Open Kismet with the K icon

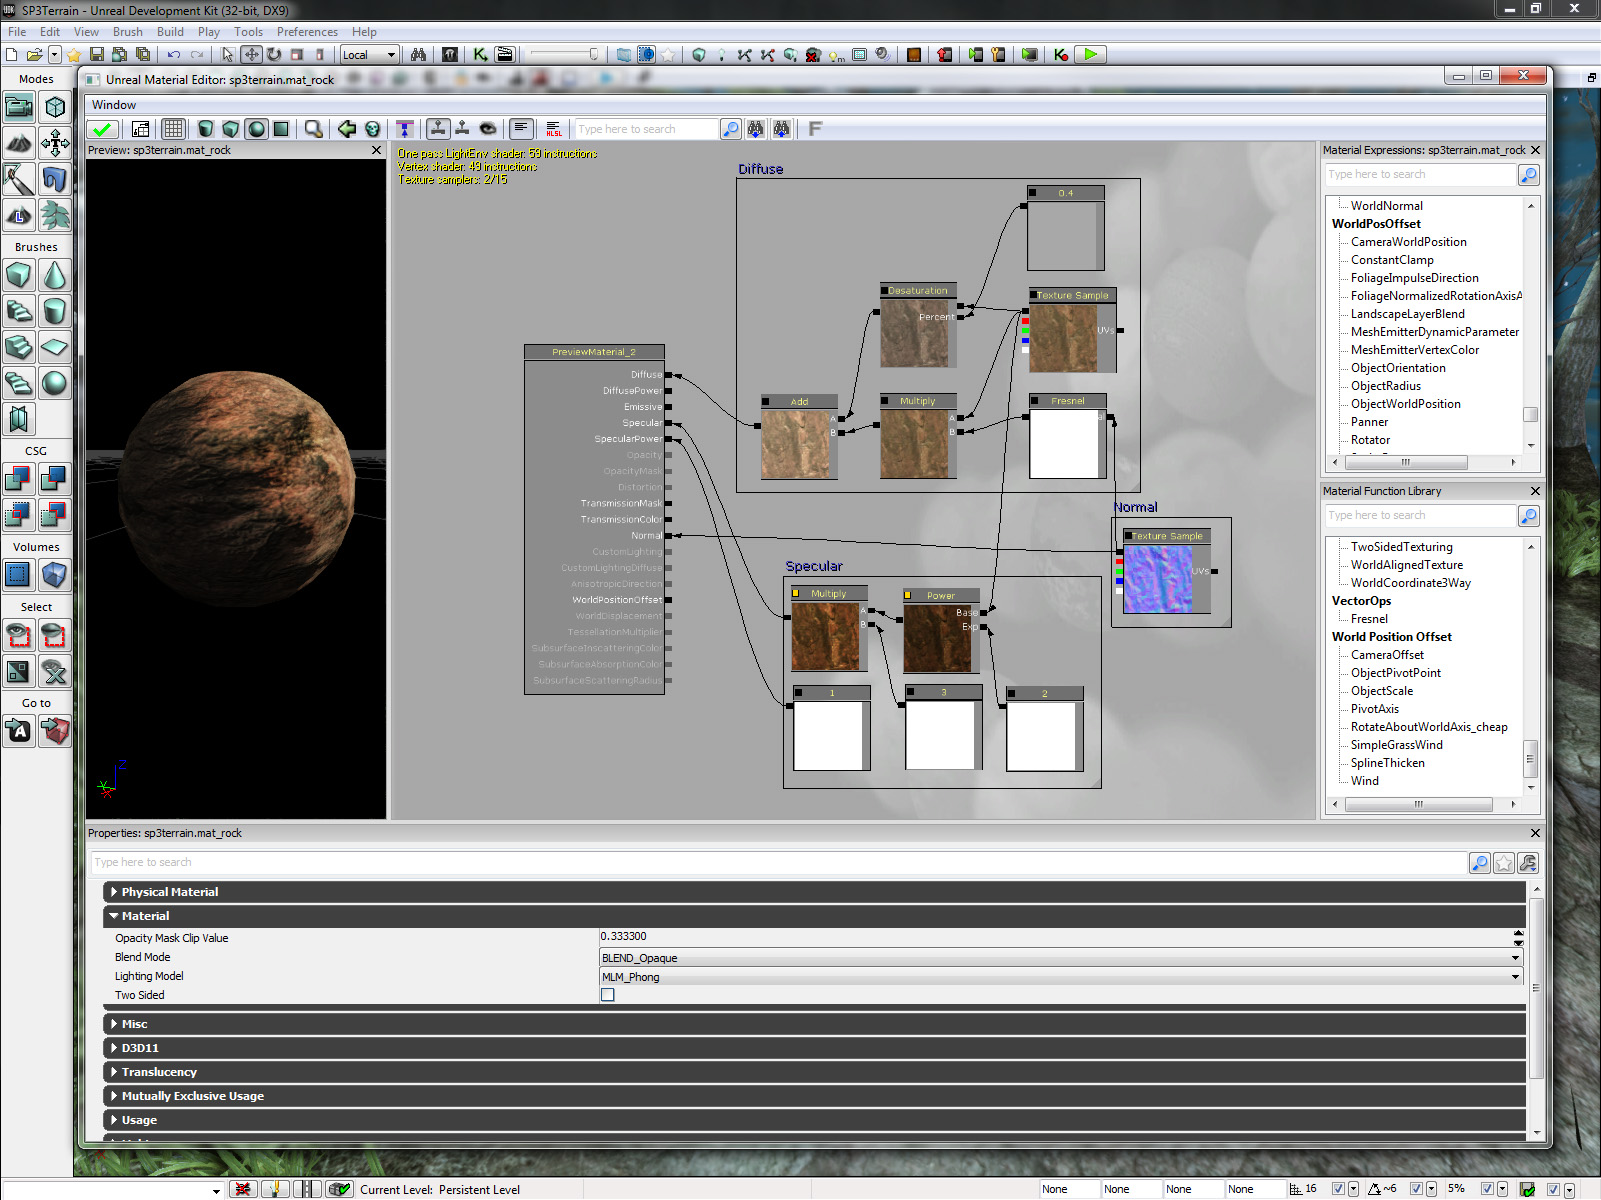pos(480,55)
